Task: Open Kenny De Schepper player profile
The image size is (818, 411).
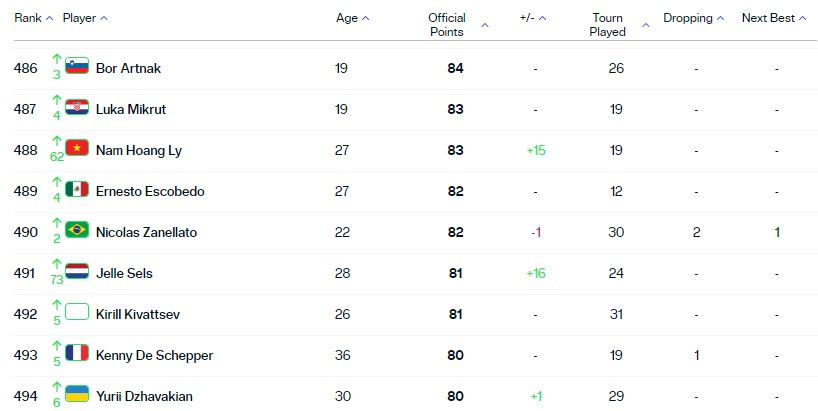Action: pyautogui.click(x=154, y=356)
